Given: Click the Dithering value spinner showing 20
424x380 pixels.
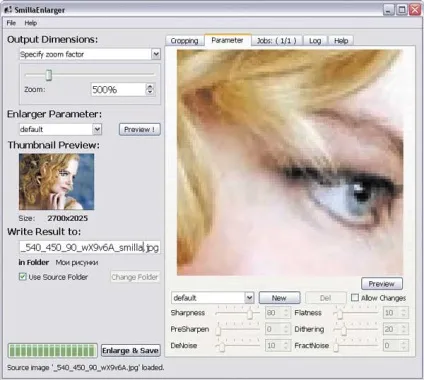Looking at the screenshot, I should tap(395, 329).
